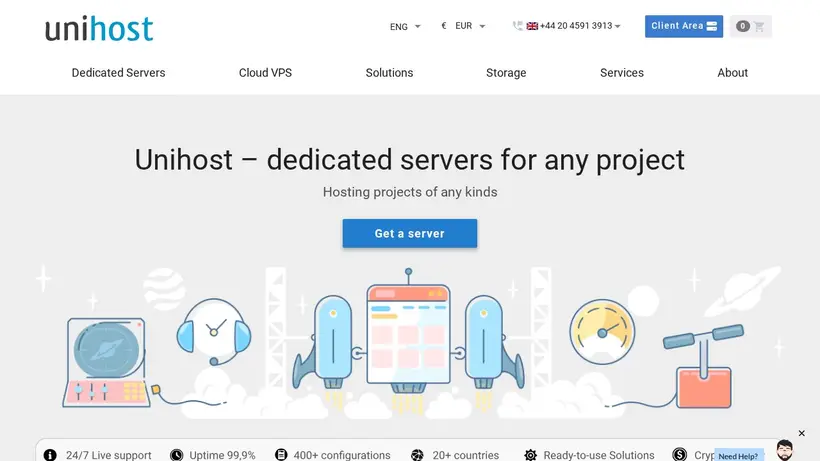
Task: Click the 400+ configurations list icon
Action: [281, 455]
